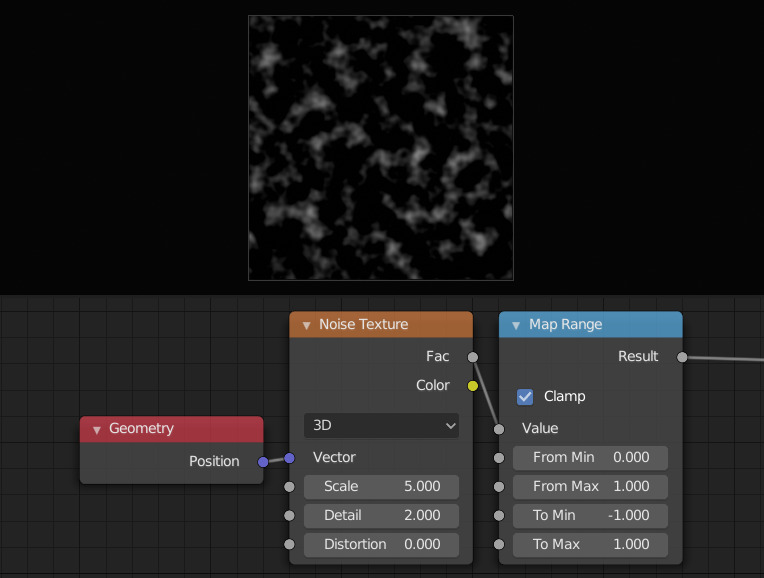Click the yellow Color output socket
764x578 pixels.
473,386
